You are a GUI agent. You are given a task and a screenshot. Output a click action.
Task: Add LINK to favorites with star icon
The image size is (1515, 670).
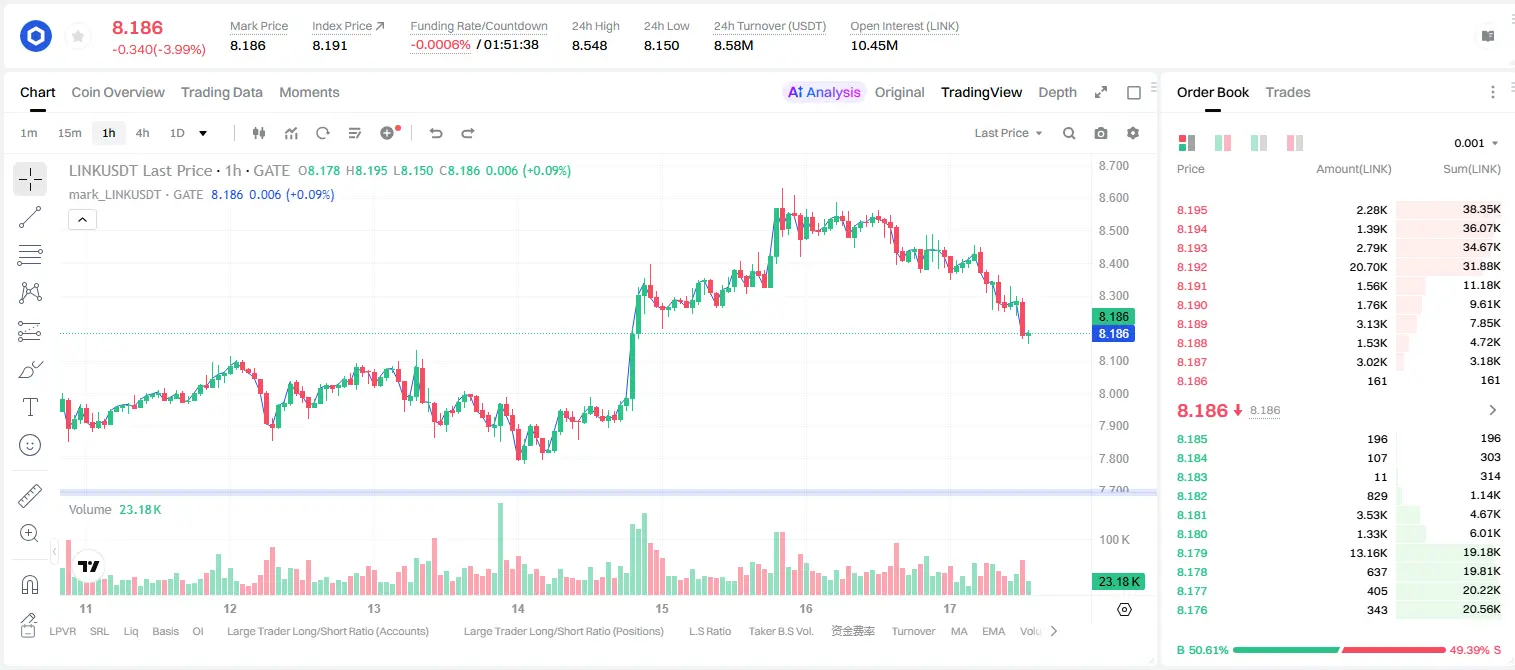coord(78,37)
